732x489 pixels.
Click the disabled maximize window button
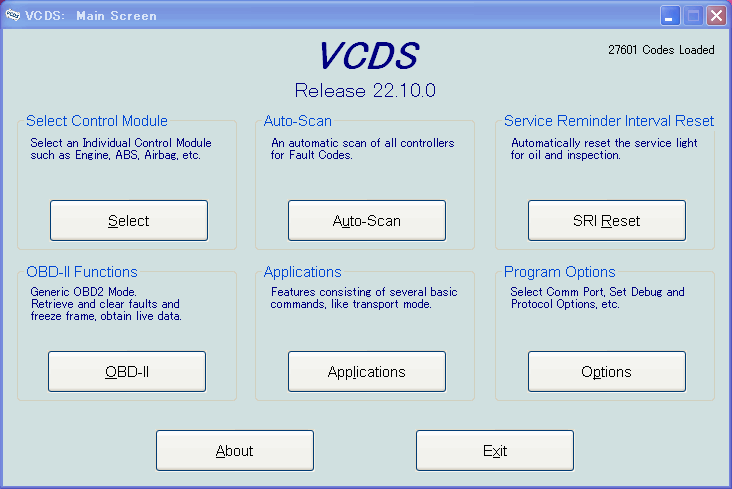point(693,15)
